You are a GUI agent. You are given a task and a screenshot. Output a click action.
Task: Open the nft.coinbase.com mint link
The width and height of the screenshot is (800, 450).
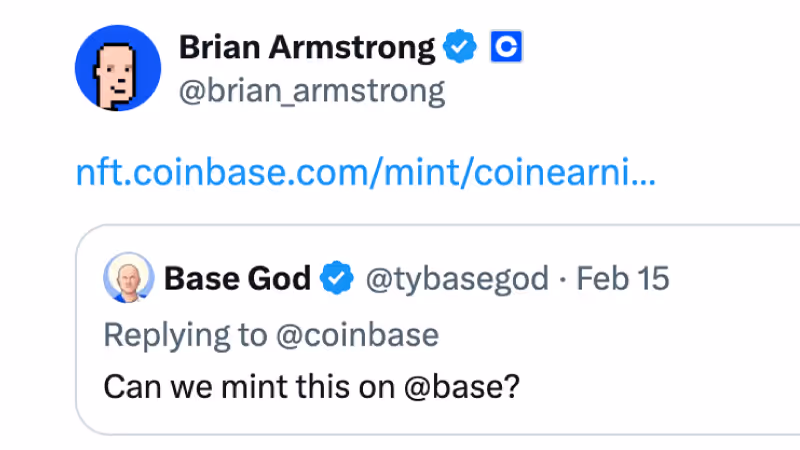pos(366,173)
